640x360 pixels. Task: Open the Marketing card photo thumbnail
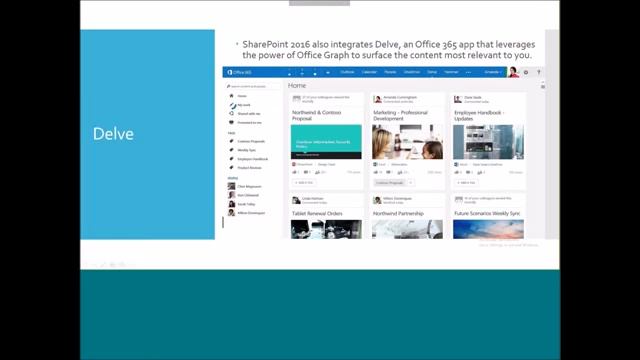coord(407,142)
